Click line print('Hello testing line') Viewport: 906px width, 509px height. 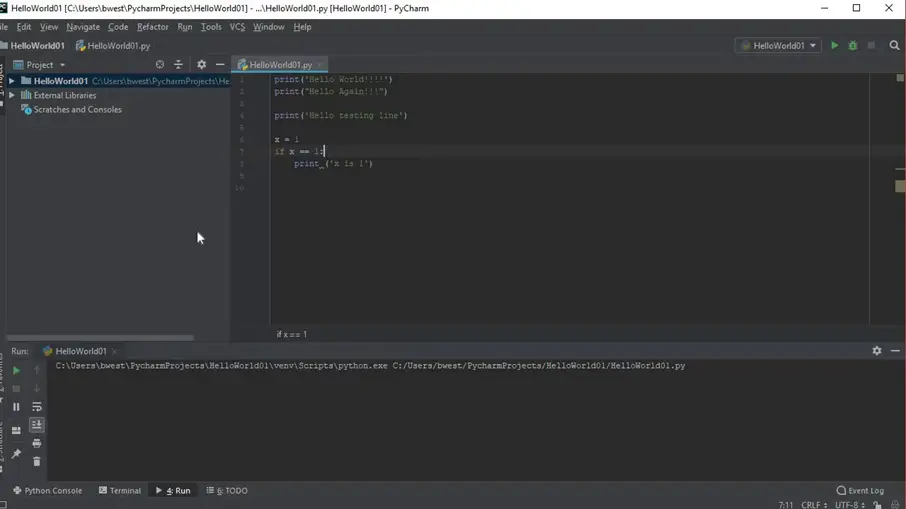(340, 116)
